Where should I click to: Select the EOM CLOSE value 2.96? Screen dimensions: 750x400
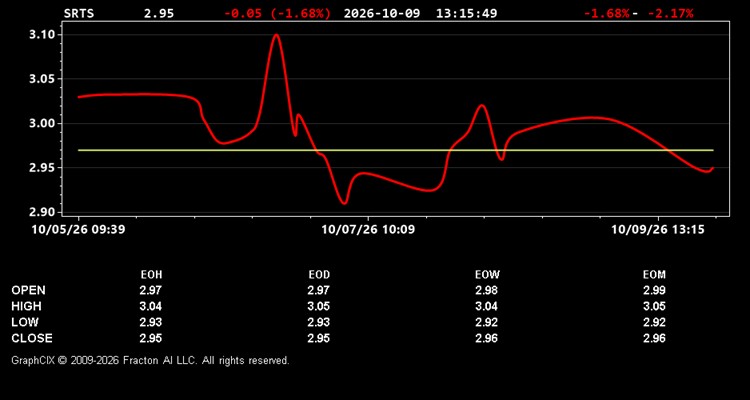(654, 338)
